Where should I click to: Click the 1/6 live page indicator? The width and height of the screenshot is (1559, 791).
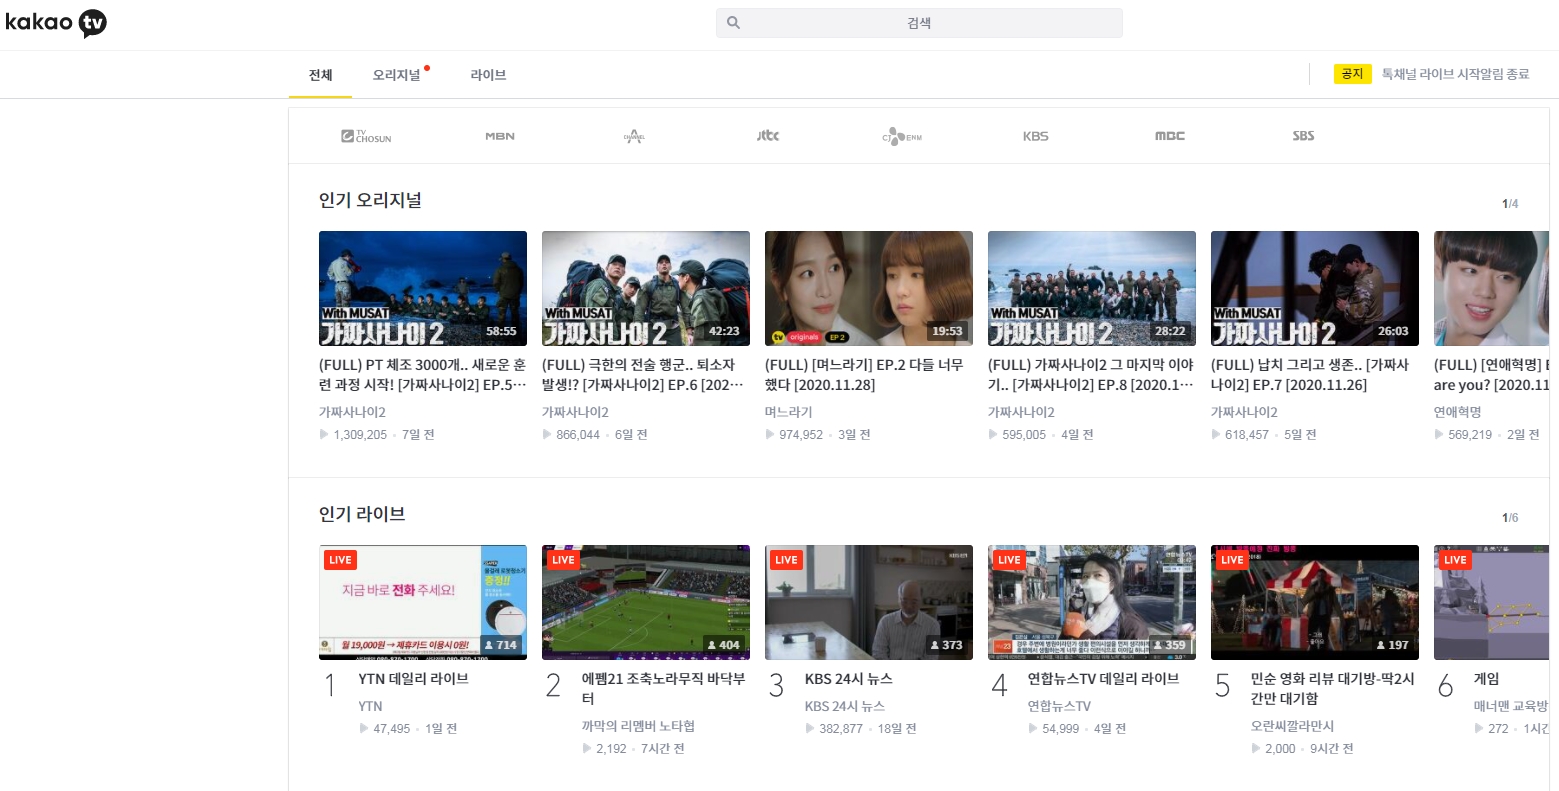(1510, 518)
